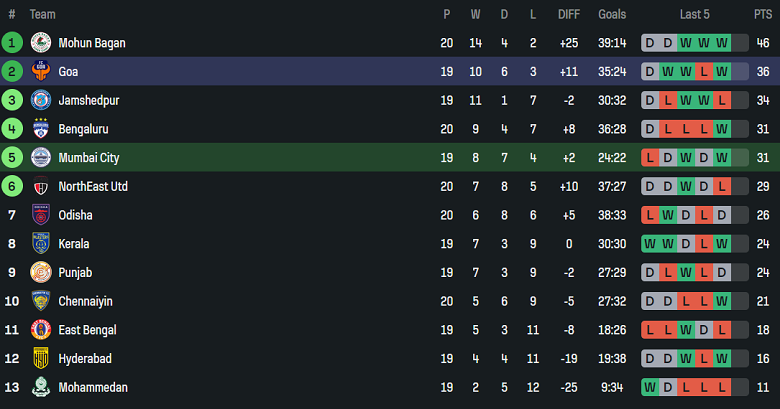Image resolution: width=780 pixels, height=409 pixels.
Task: Click the Jamshedpur club badge
Action: click(41, 100)
